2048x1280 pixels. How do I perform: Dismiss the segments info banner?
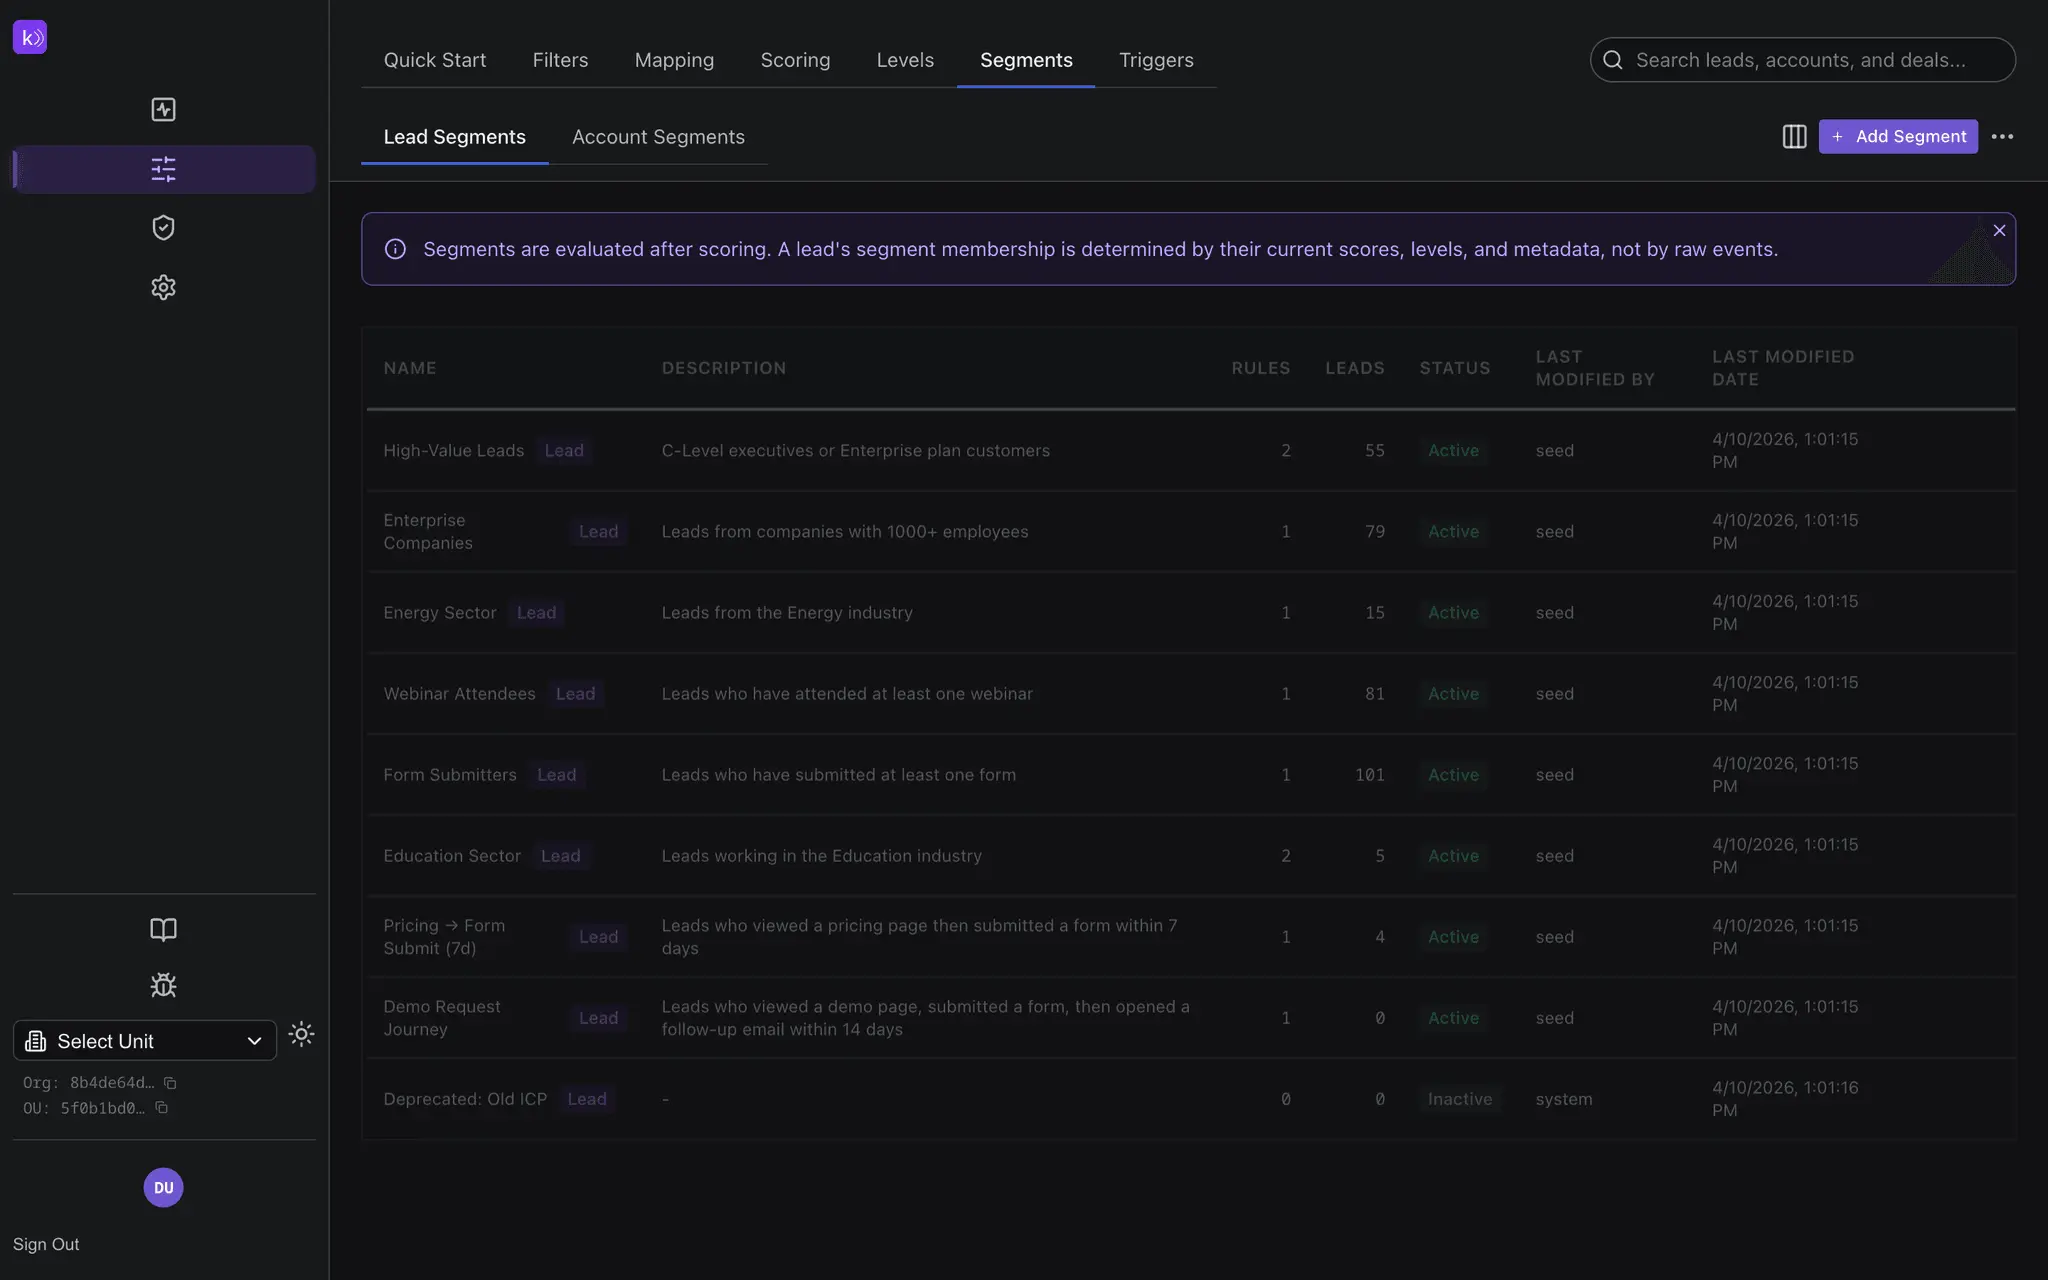pyautogui.click(x=1999, y=230)
